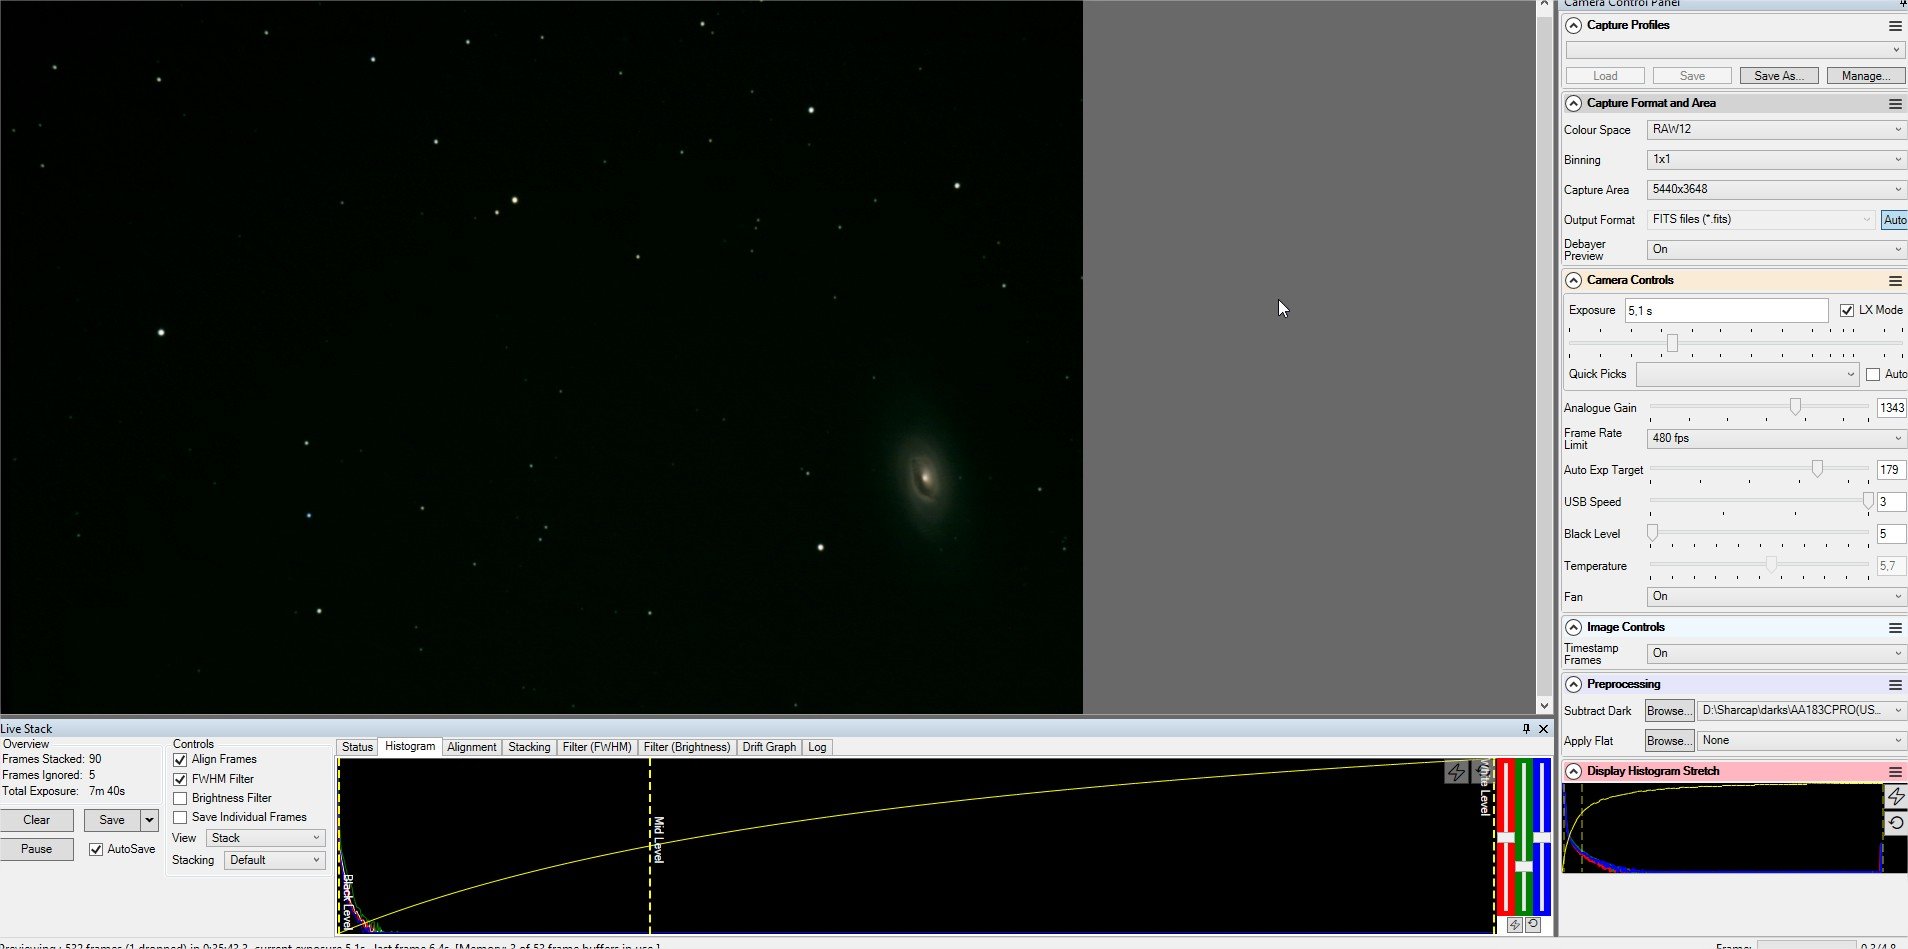Click the Clear button in Live Stack

pyautogui.click(x=37, y=821)
